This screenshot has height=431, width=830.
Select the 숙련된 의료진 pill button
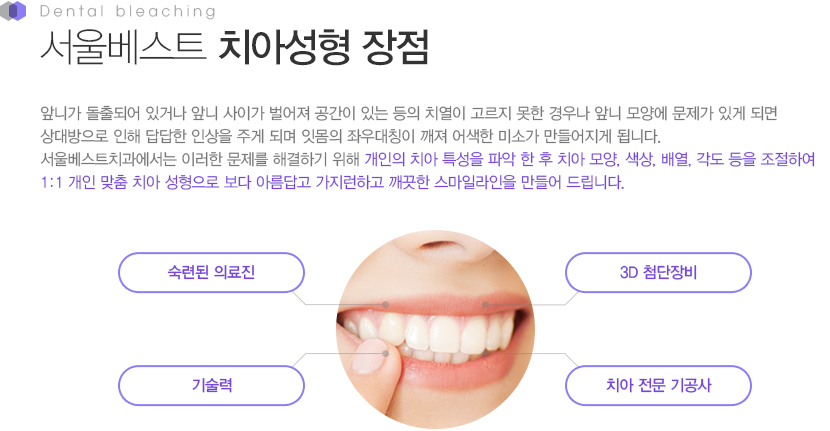pyautogui.click(x=211, y=273)
